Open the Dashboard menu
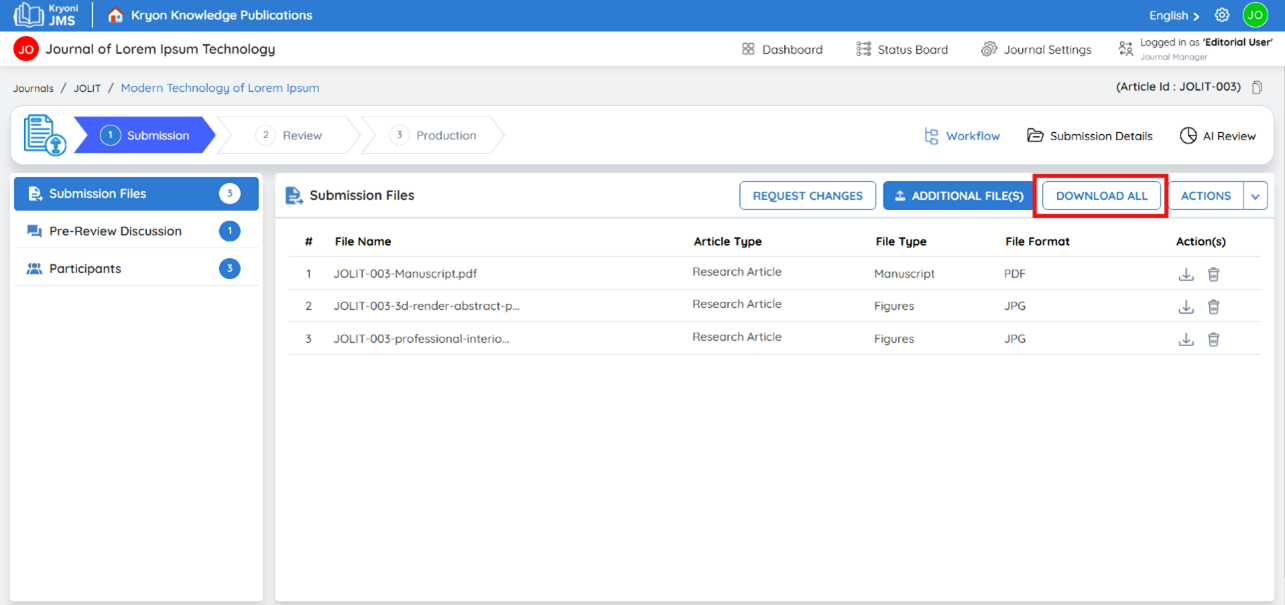This screenshot has width=1285, height=605. click(782, 49)
